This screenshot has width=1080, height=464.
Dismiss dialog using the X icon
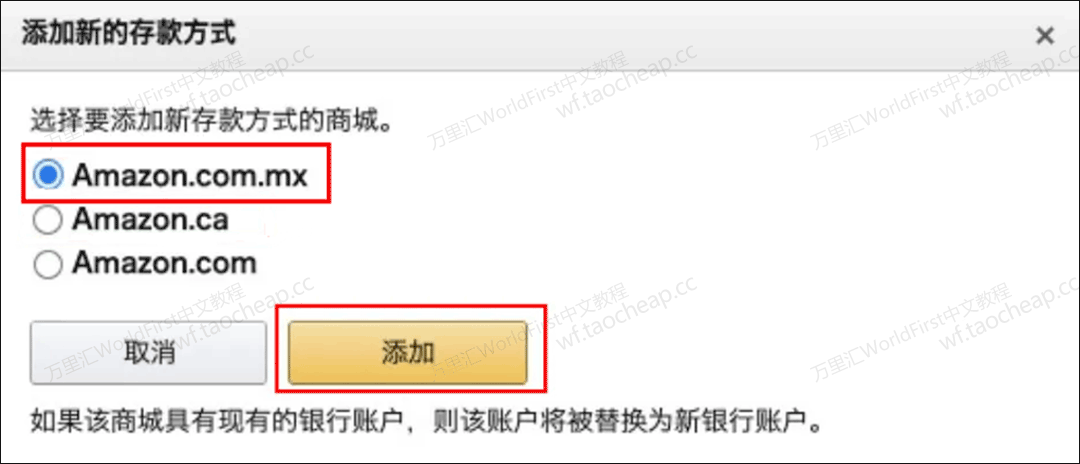click(x=1045, y=36)
